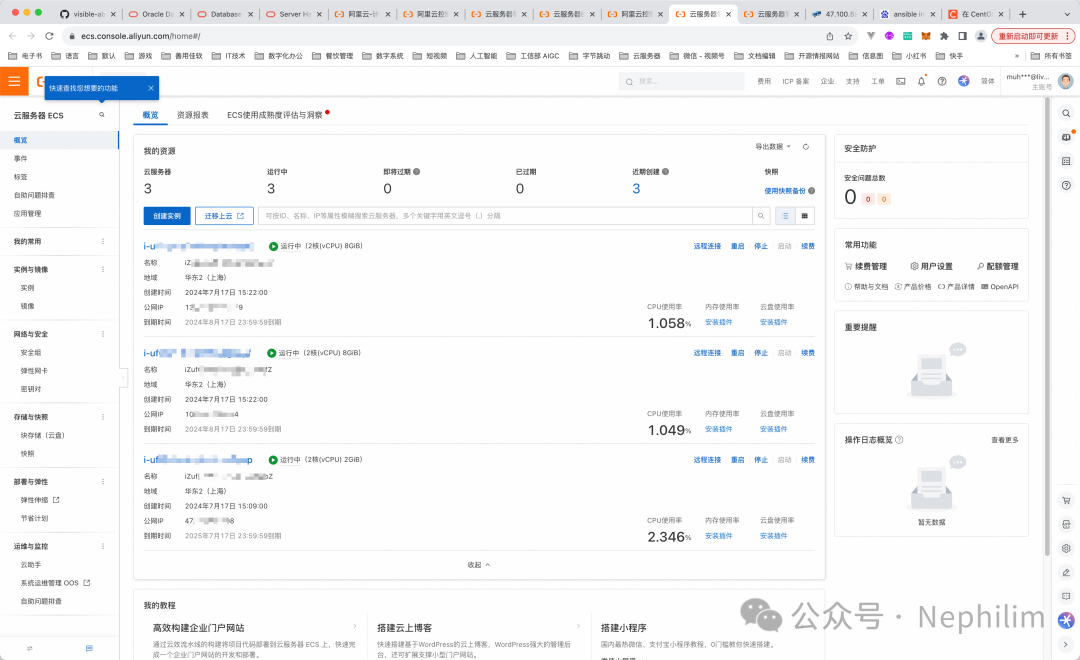Open the shopping cart icon in right toolbar

tap(1066, 501)
